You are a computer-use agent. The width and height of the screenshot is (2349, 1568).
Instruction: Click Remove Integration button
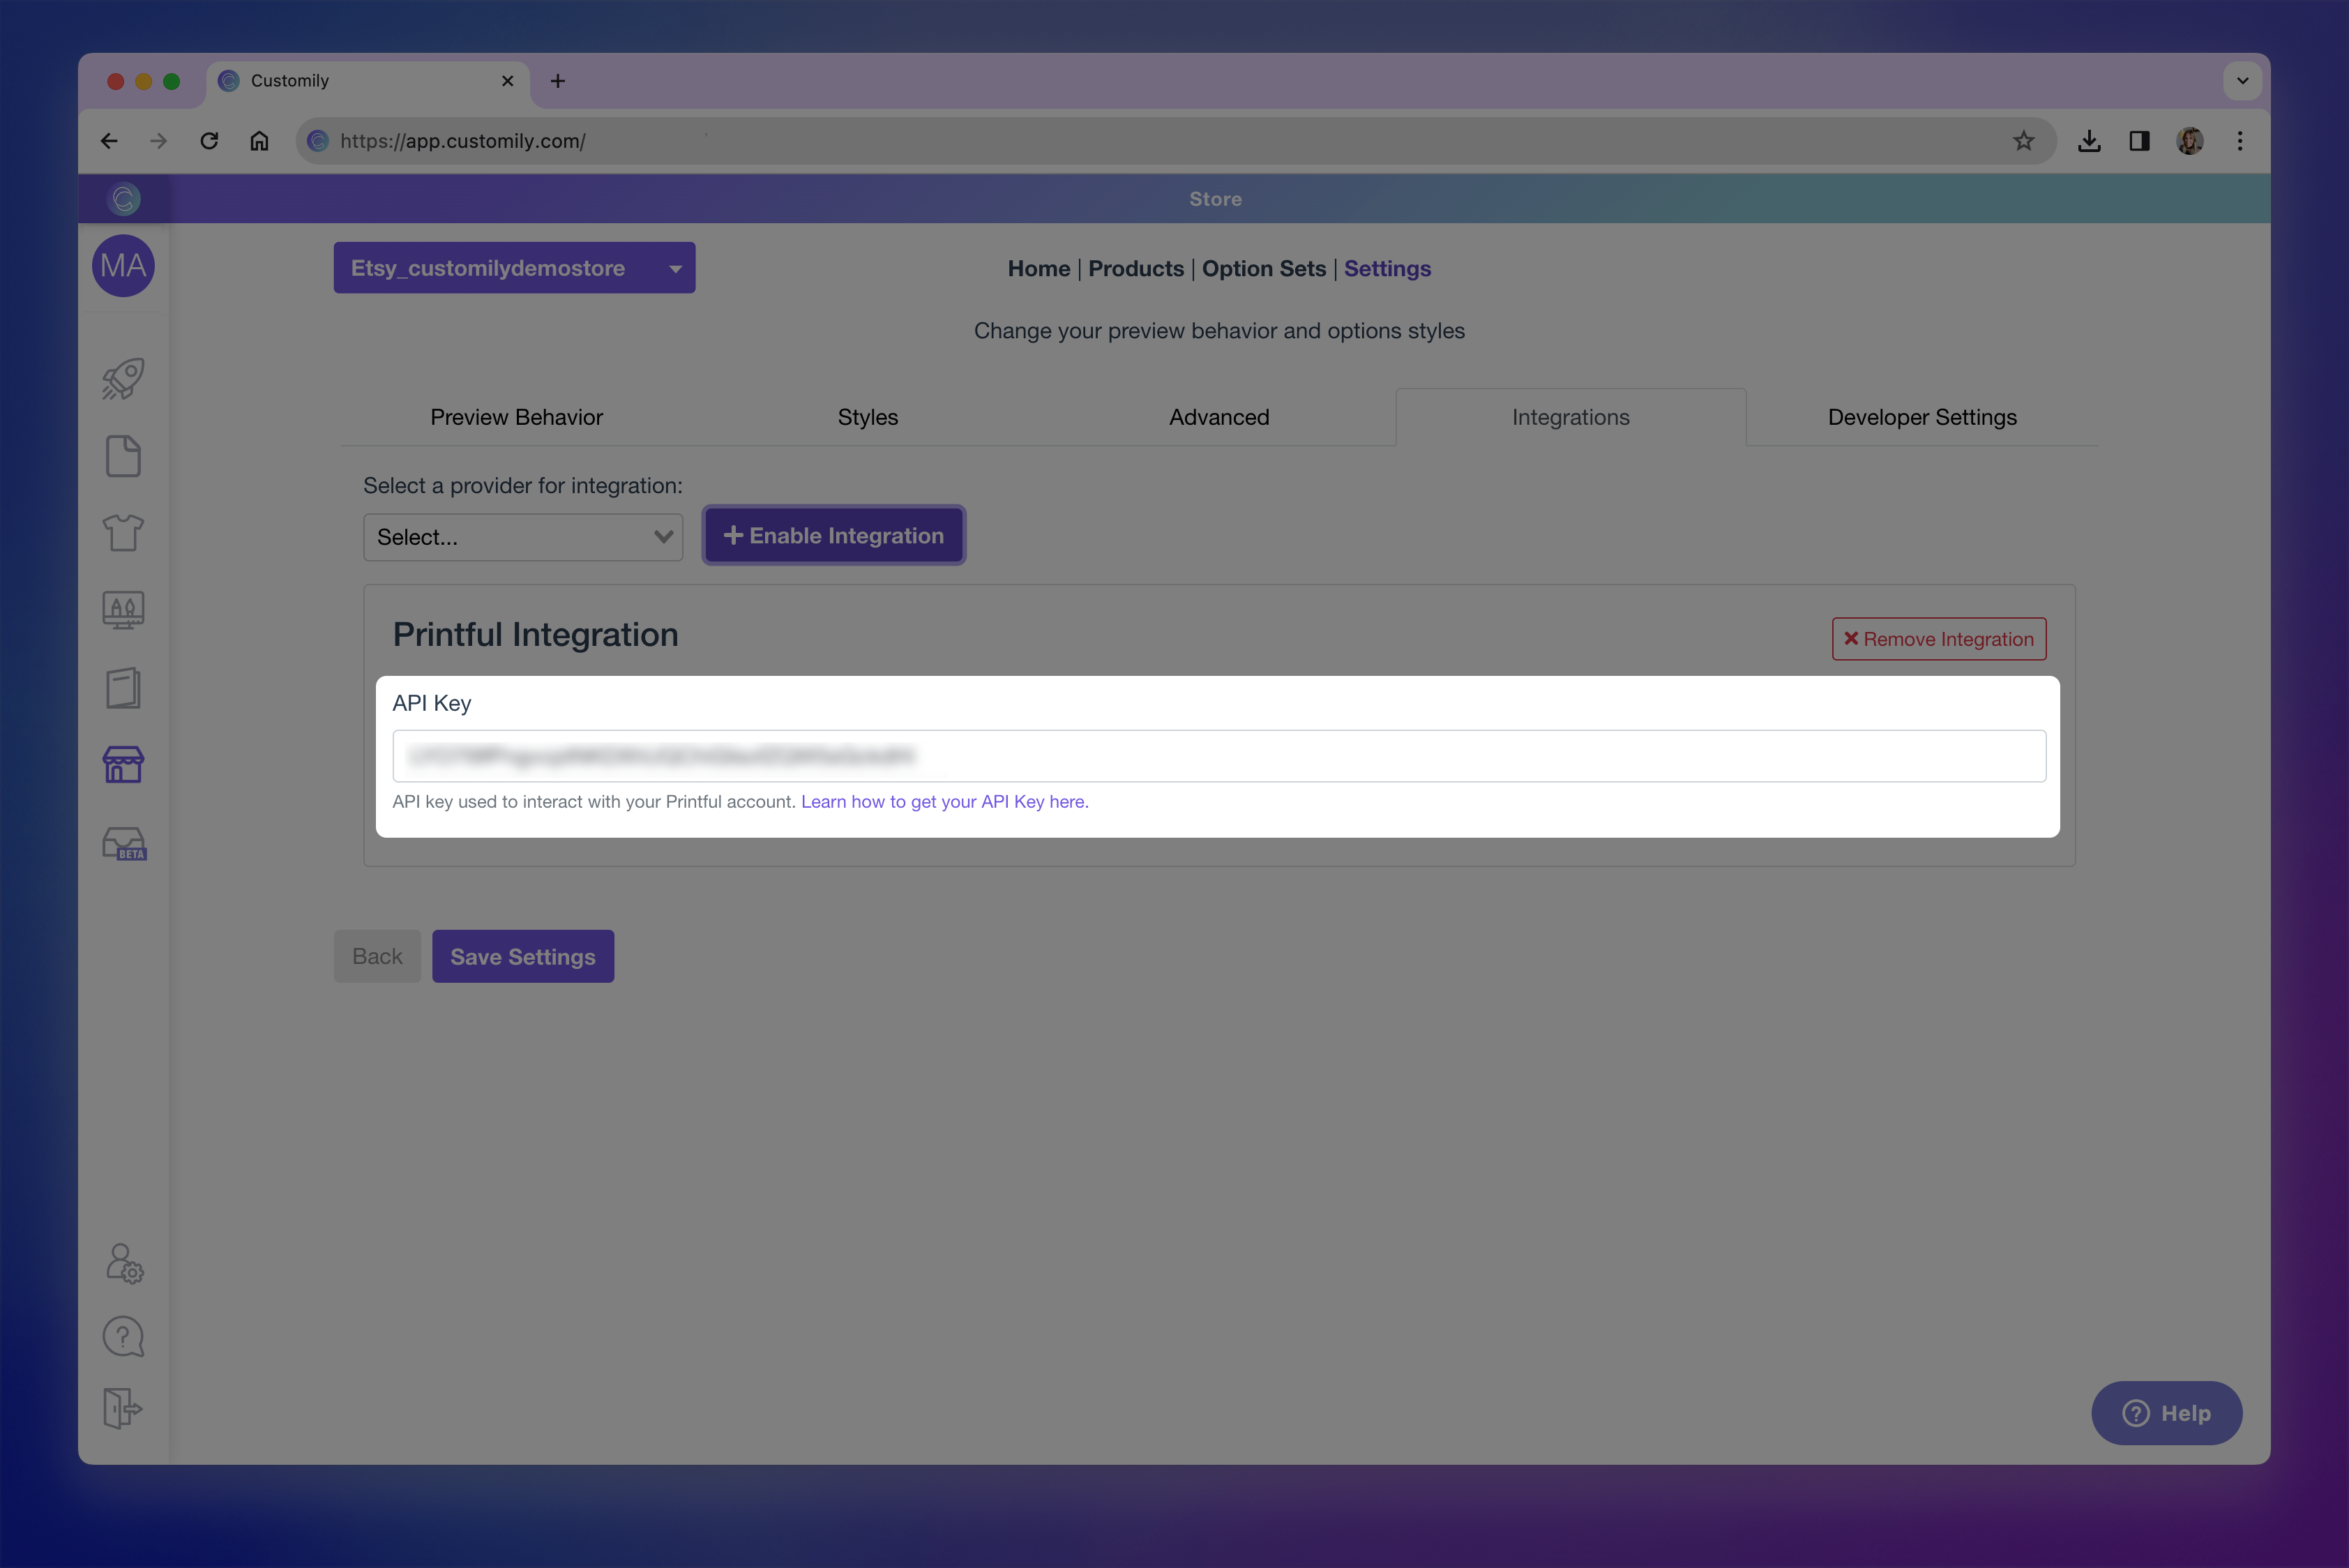(1938, 639)
